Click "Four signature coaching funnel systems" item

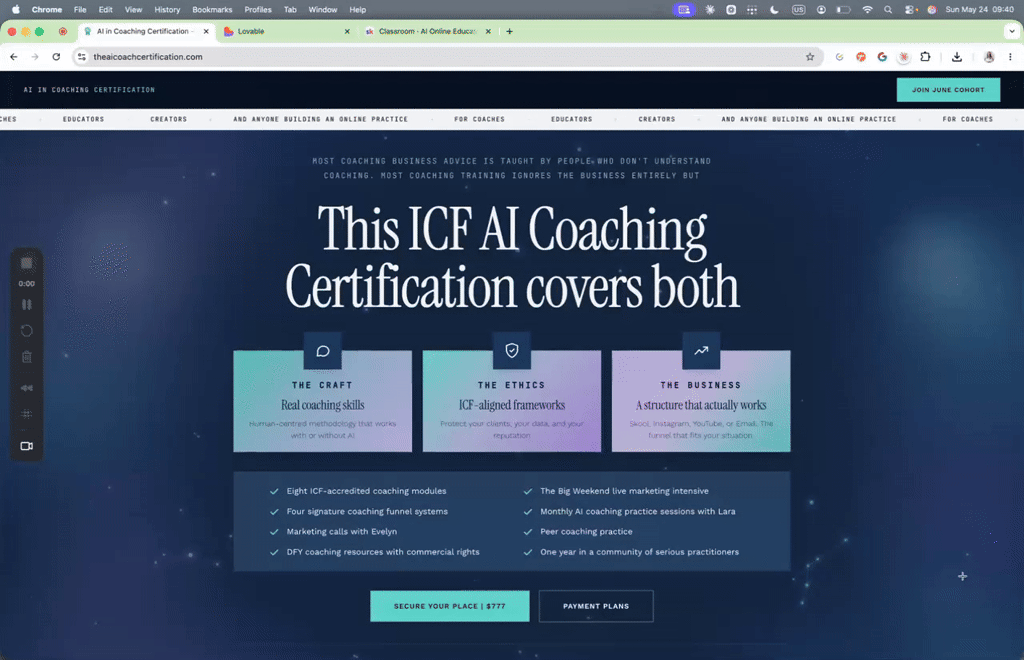point(367,511)
